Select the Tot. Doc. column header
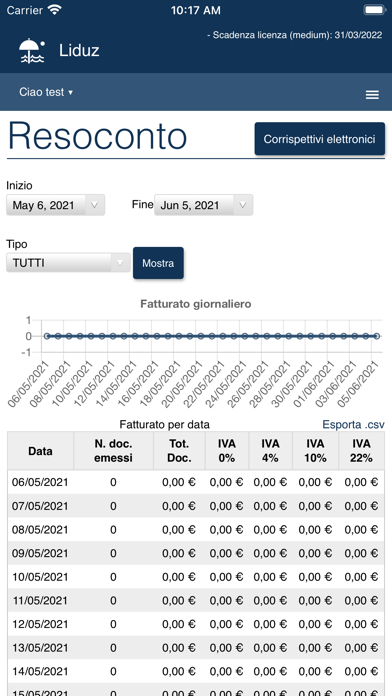Screen dimensions: 392x696 point(179,451)
